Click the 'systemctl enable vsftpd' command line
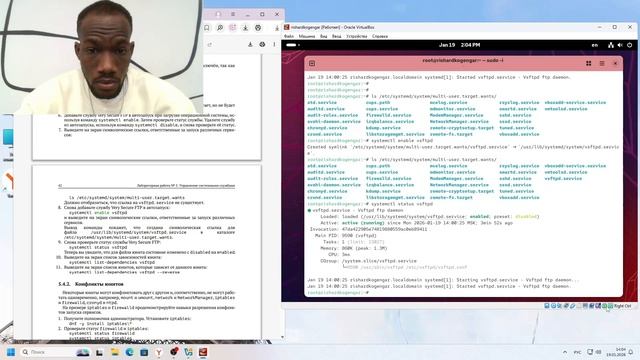The width and height of the screenshot is (640, 360). click(402, 140)
